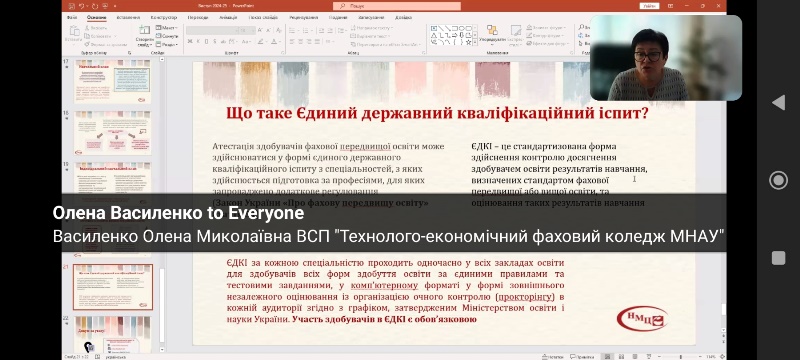Click the Increase Font Size icon
The image size is (800, 360).
click(x=260, y=31)
